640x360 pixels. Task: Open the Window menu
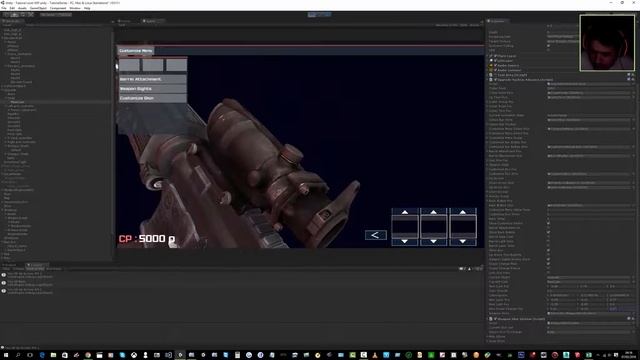point(75,8)
